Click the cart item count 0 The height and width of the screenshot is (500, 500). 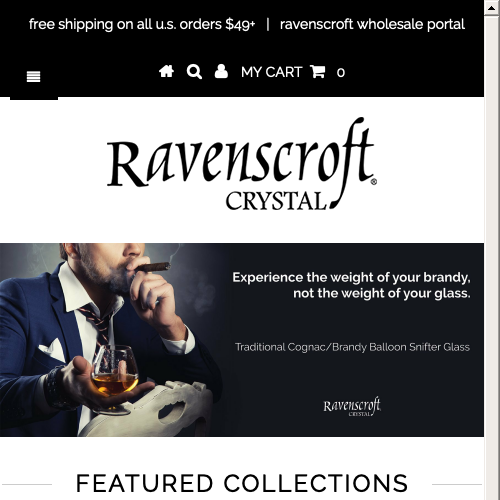340,72
